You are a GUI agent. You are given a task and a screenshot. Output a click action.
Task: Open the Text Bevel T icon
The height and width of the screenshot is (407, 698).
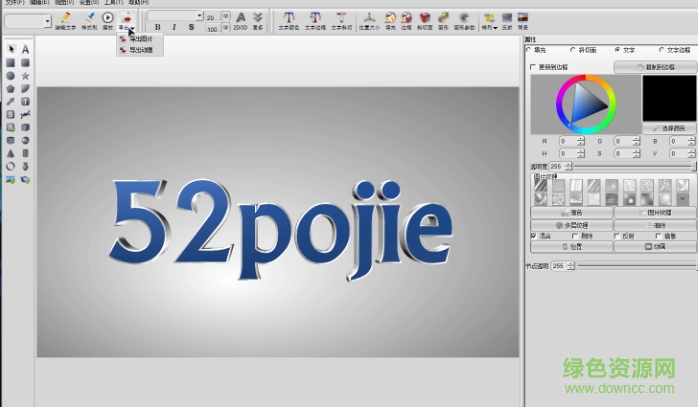341,18
